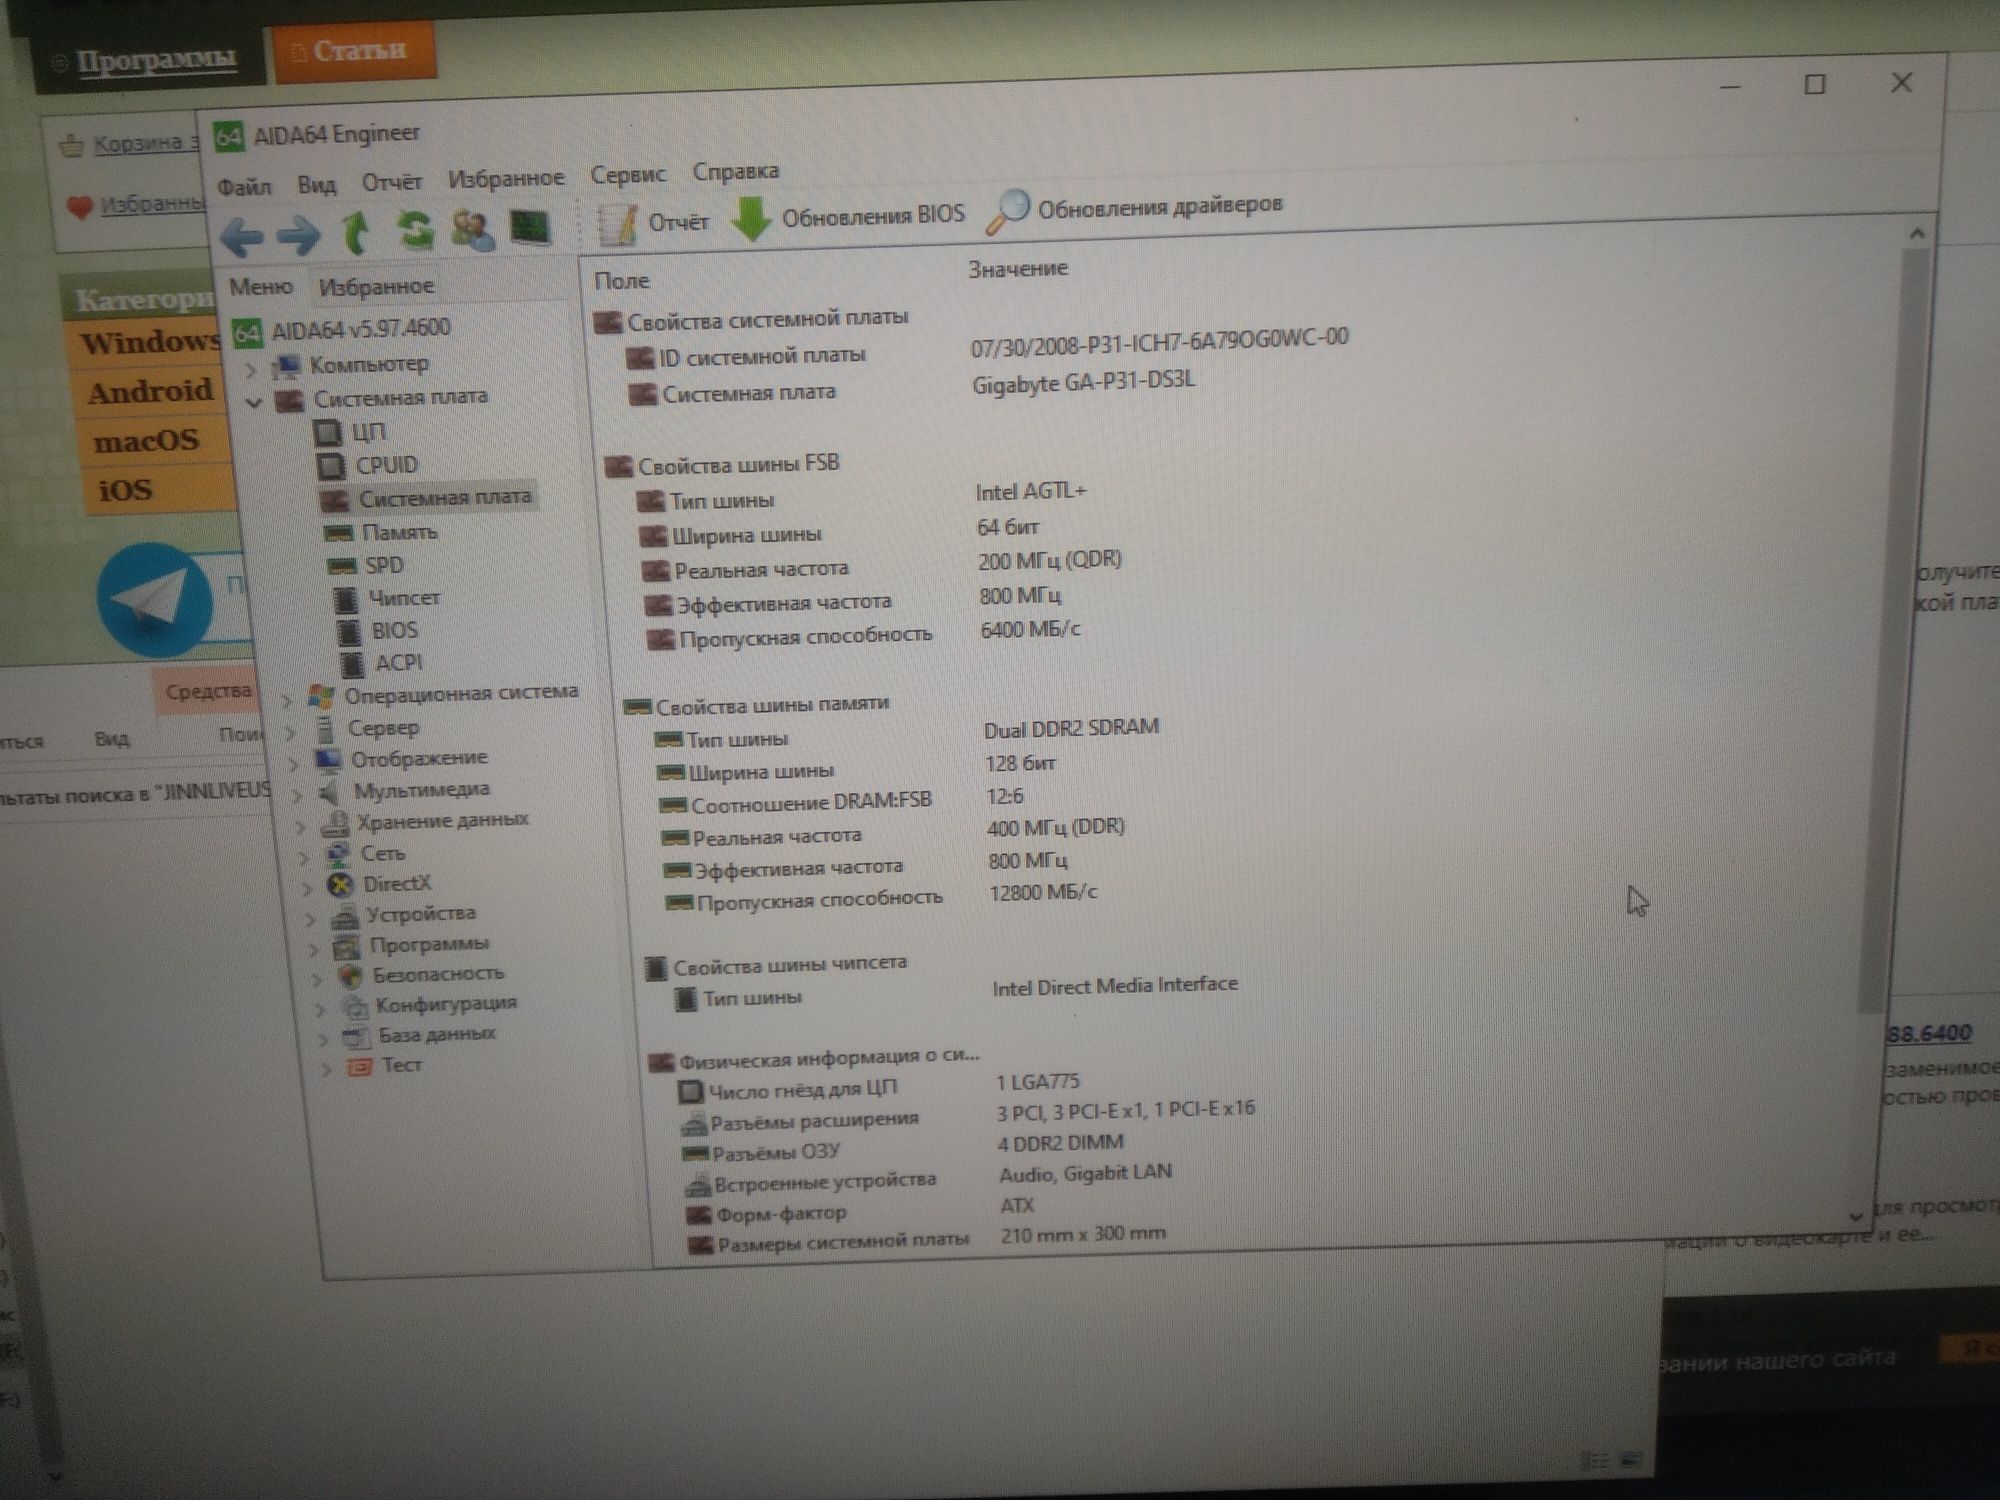Screen dimensions: 2000x1500
Task: Click the Back arrow toolbar icon
Action: click(x=241, y=237)
